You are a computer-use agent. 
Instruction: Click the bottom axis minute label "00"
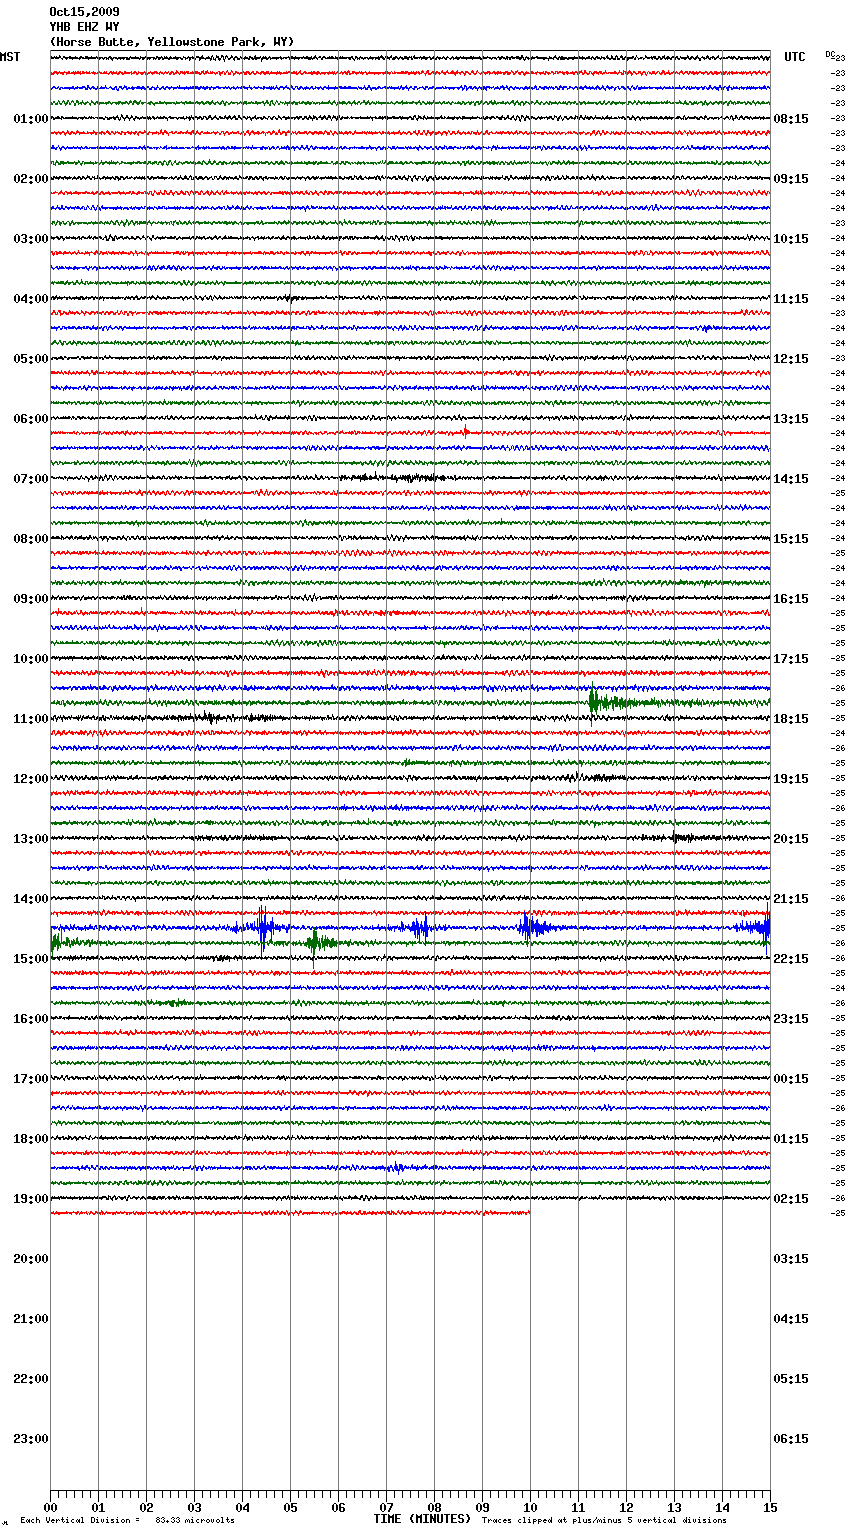[x=50, y=1507]
